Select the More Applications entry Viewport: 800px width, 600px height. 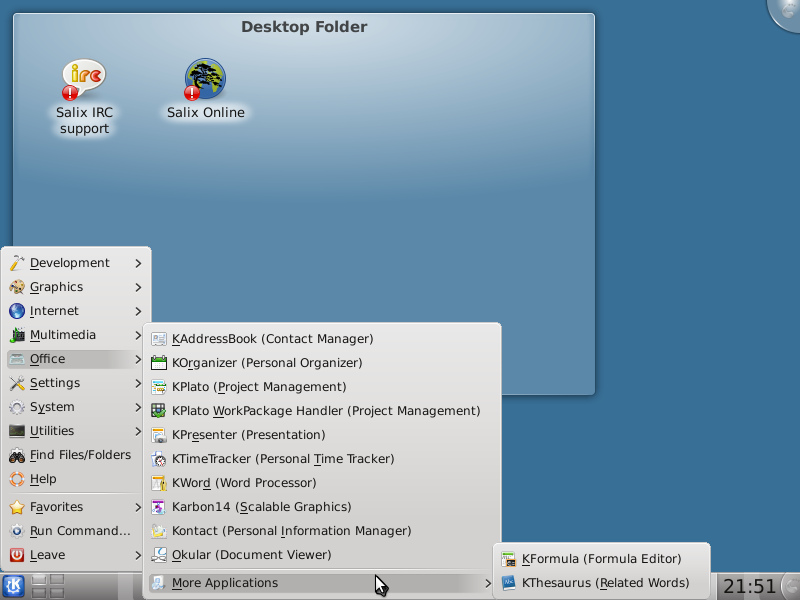322,583
